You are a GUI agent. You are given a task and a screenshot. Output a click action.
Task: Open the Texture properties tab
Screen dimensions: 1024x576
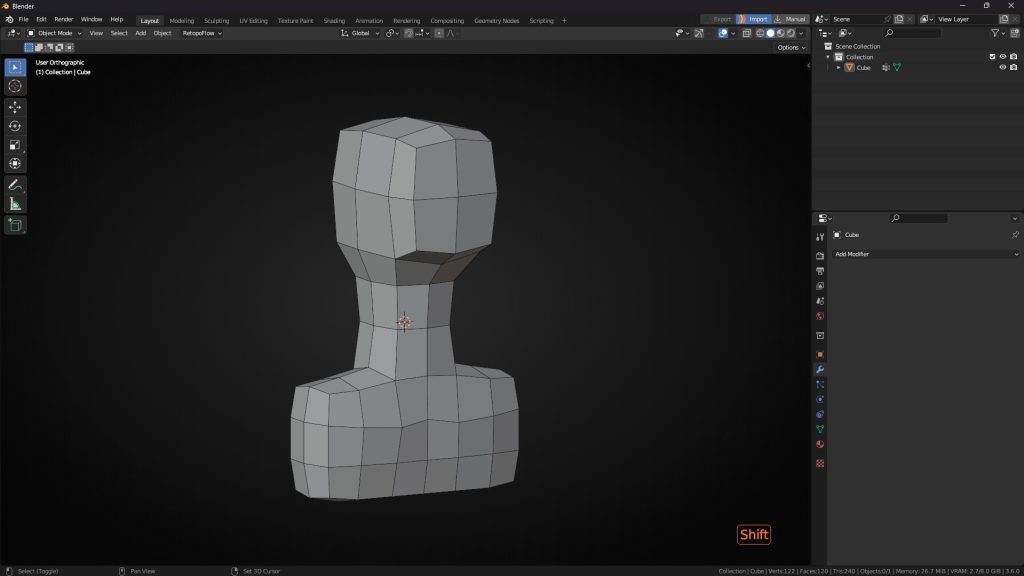click(x=820, y=464)
